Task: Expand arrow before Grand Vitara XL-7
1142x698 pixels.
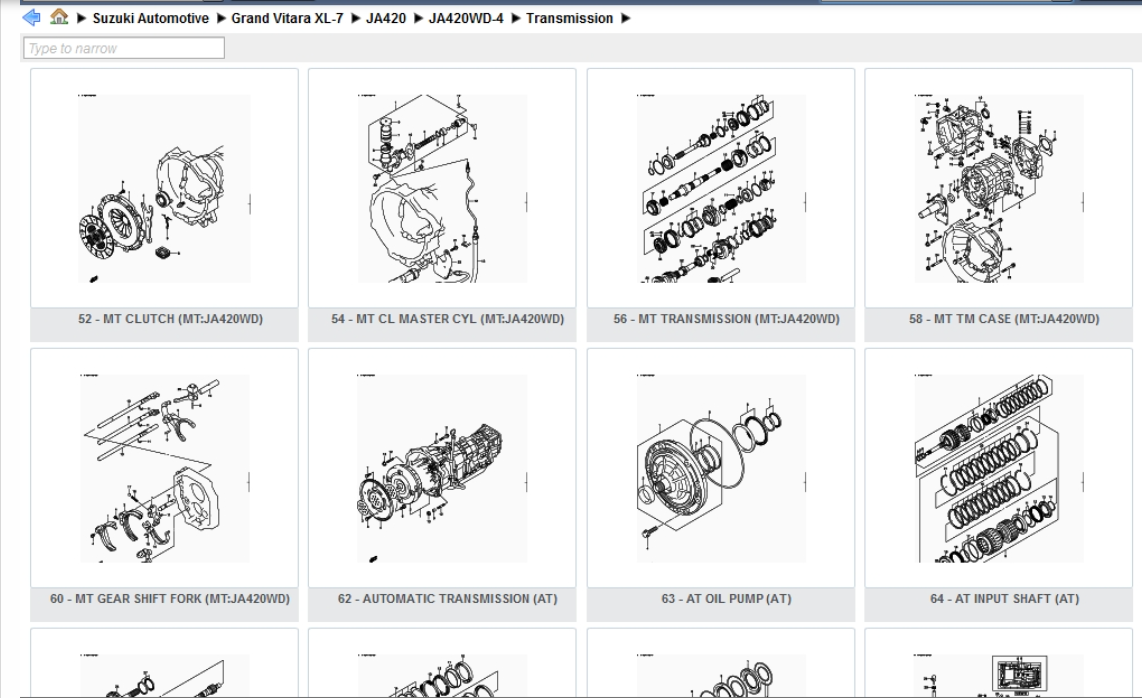Action: point(221,18)
